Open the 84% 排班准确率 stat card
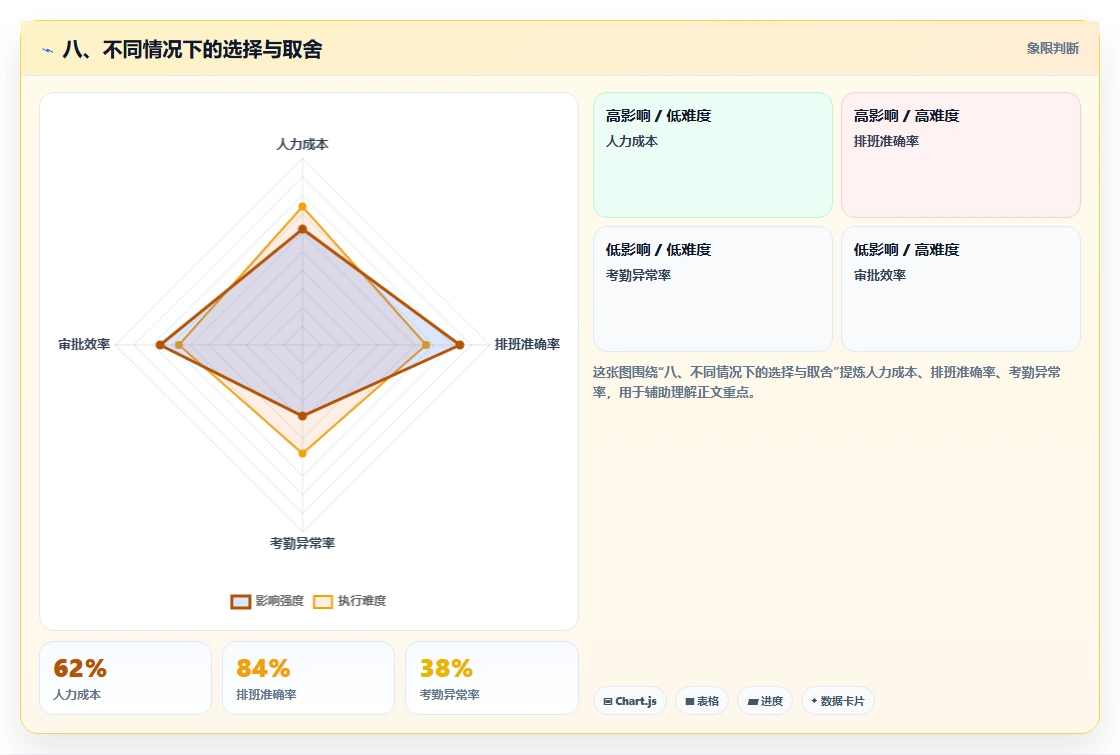Screen dimensions: 1120x755 point(309,678)
